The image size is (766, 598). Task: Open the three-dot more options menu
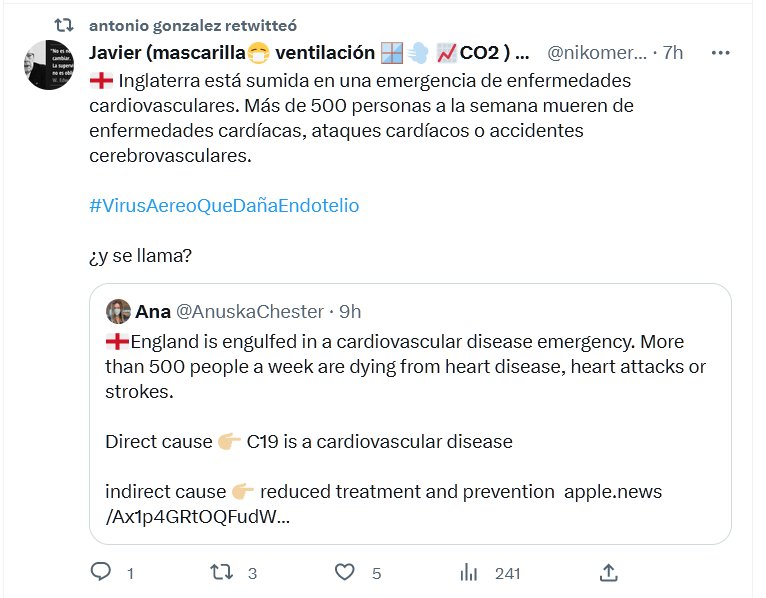(719, 53)
